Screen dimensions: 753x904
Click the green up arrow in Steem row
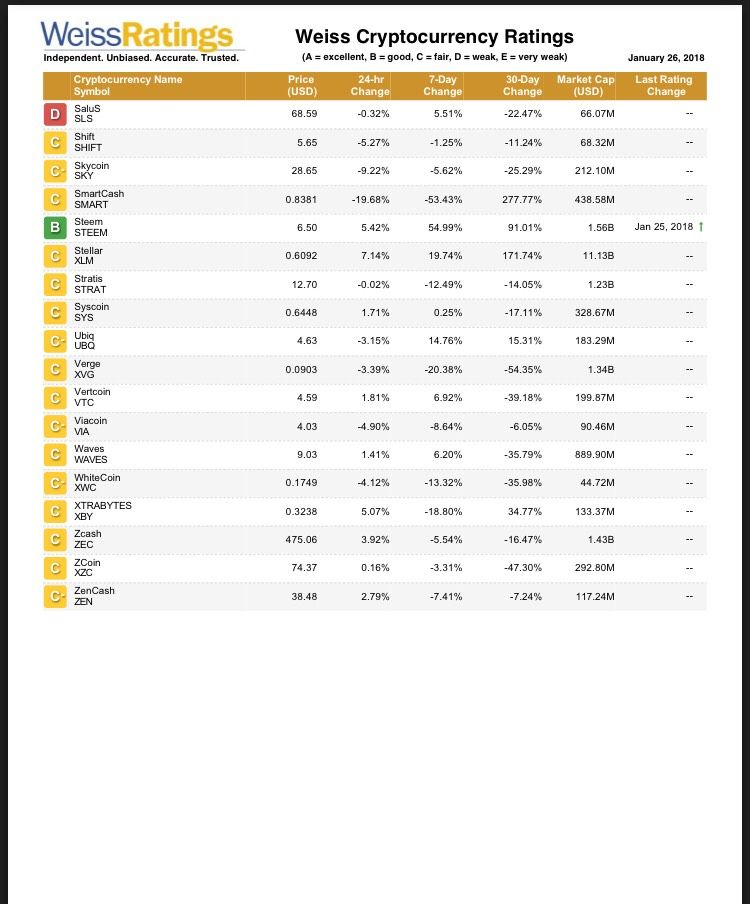tap(702, 227)
